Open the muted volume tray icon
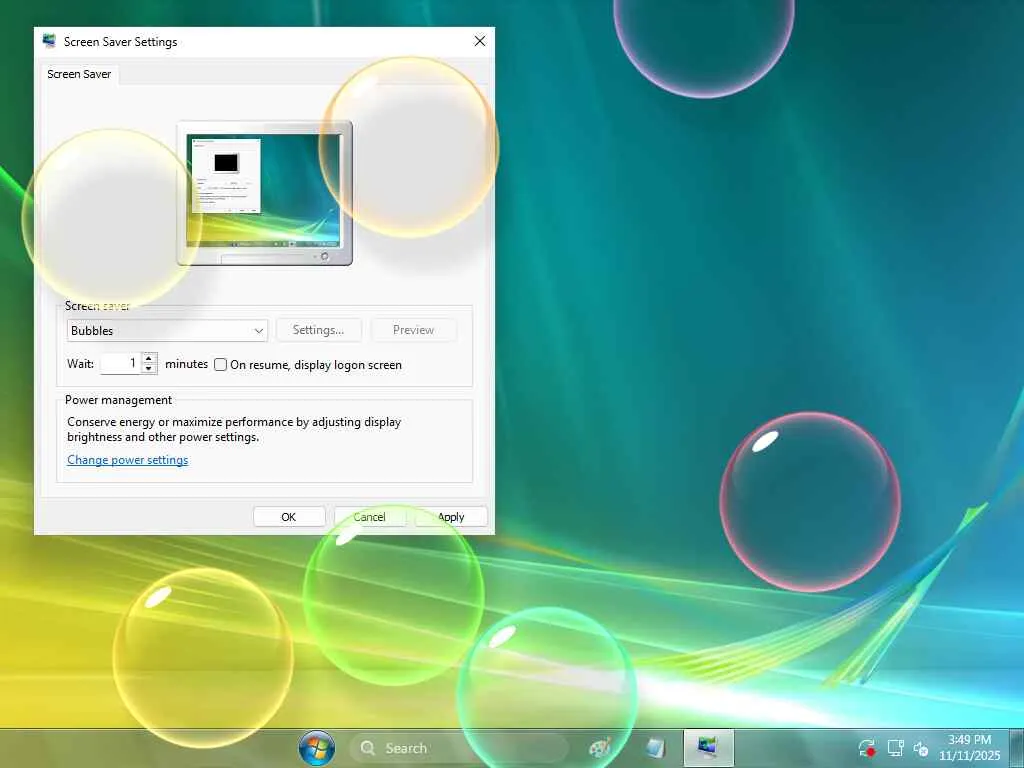 [x=921, y=748]
